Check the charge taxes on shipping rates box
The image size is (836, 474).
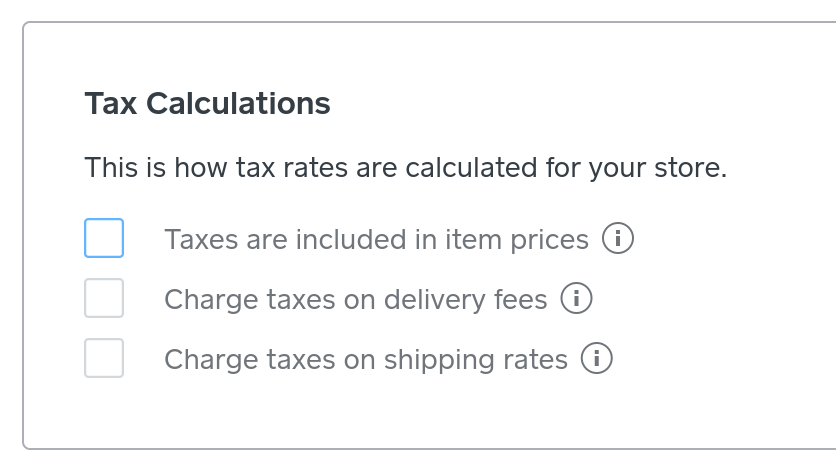click(x=104, y=358)
